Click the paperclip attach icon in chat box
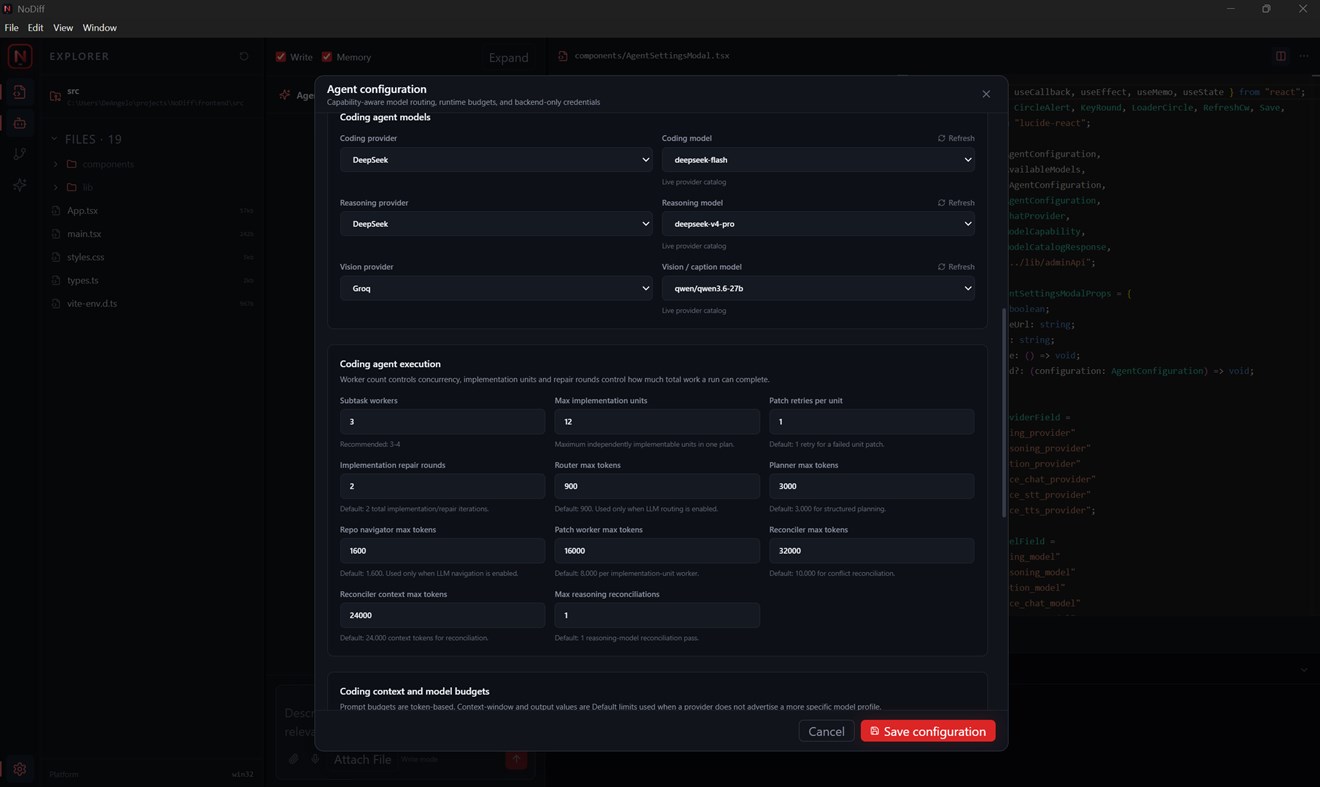 pos(294,759)
